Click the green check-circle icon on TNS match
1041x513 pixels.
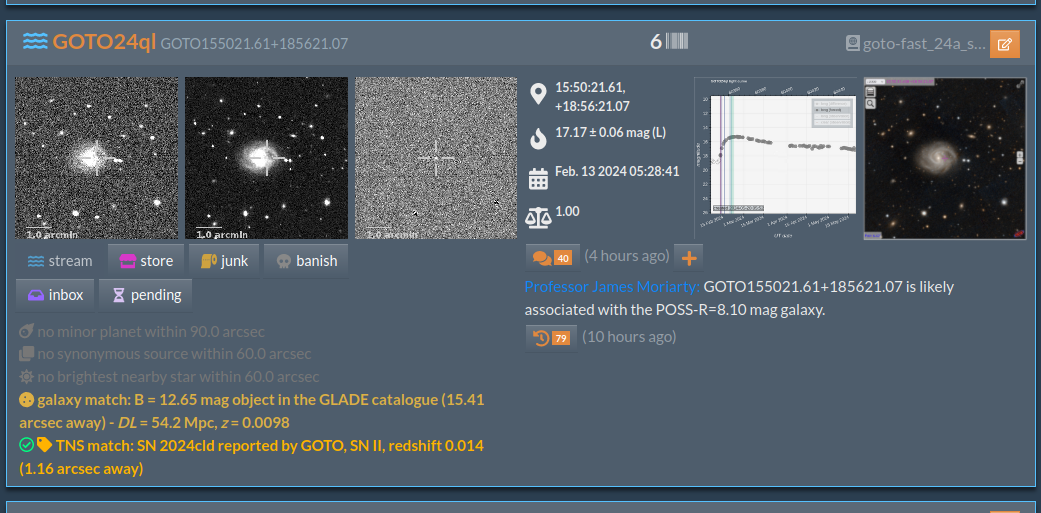point(26,445)
